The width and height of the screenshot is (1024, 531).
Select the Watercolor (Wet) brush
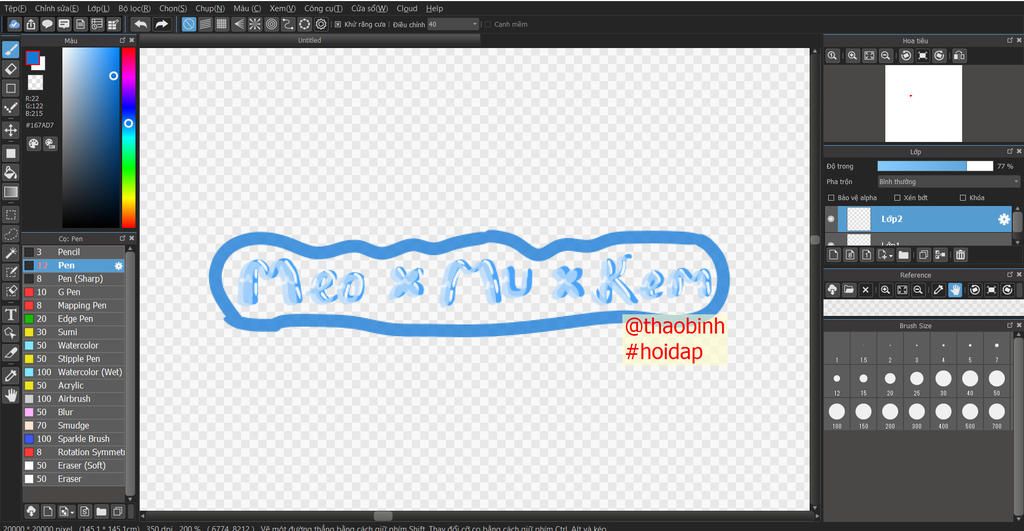74,372
